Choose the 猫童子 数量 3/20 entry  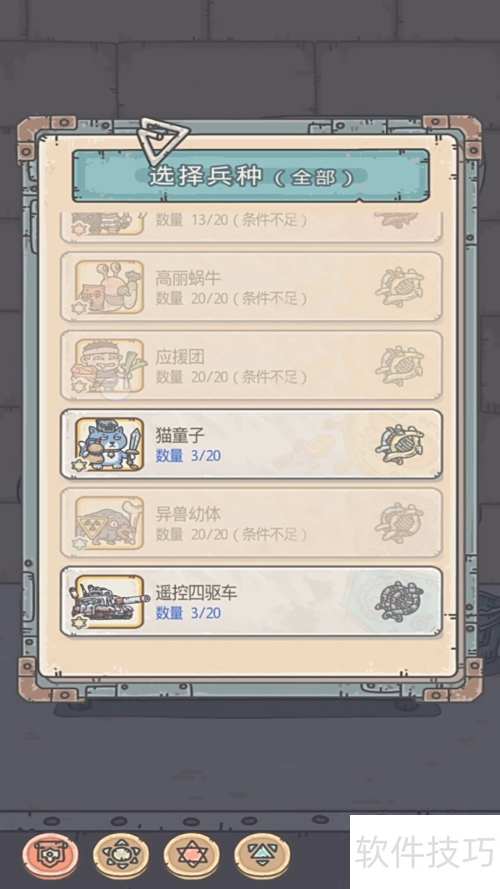coord(251,444)
